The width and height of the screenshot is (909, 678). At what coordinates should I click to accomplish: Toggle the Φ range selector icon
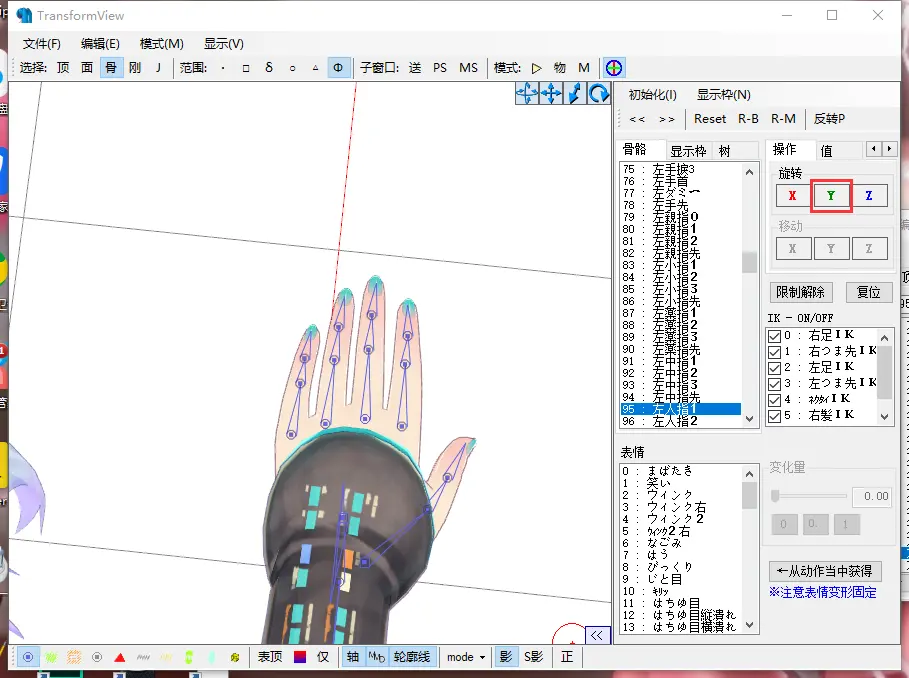tap(338, 68)
